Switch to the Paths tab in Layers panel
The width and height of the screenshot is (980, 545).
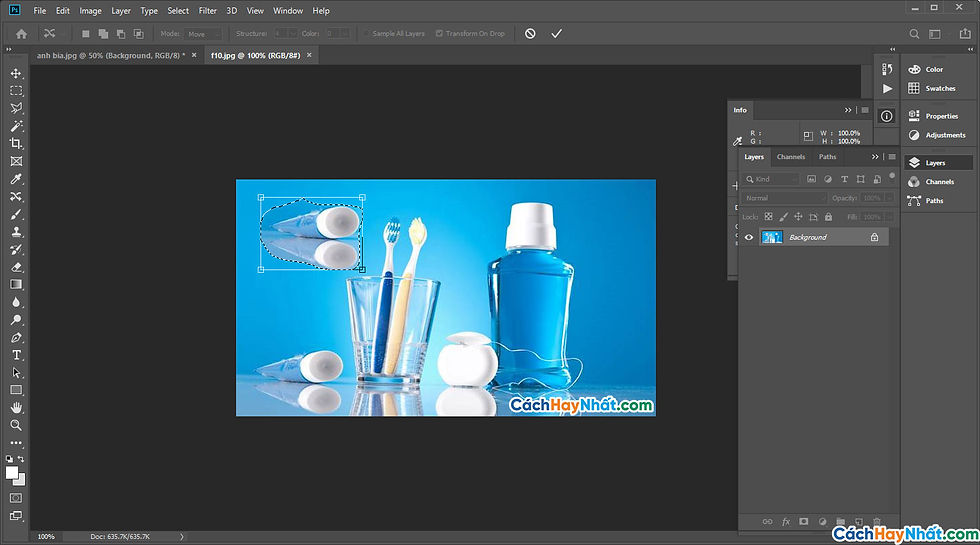(828, 157)
